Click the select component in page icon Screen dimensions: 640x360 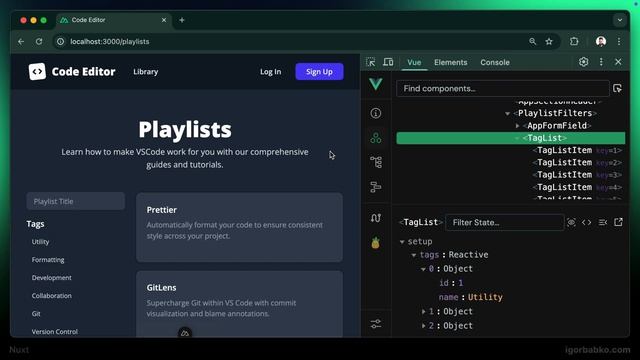[617, 89]
